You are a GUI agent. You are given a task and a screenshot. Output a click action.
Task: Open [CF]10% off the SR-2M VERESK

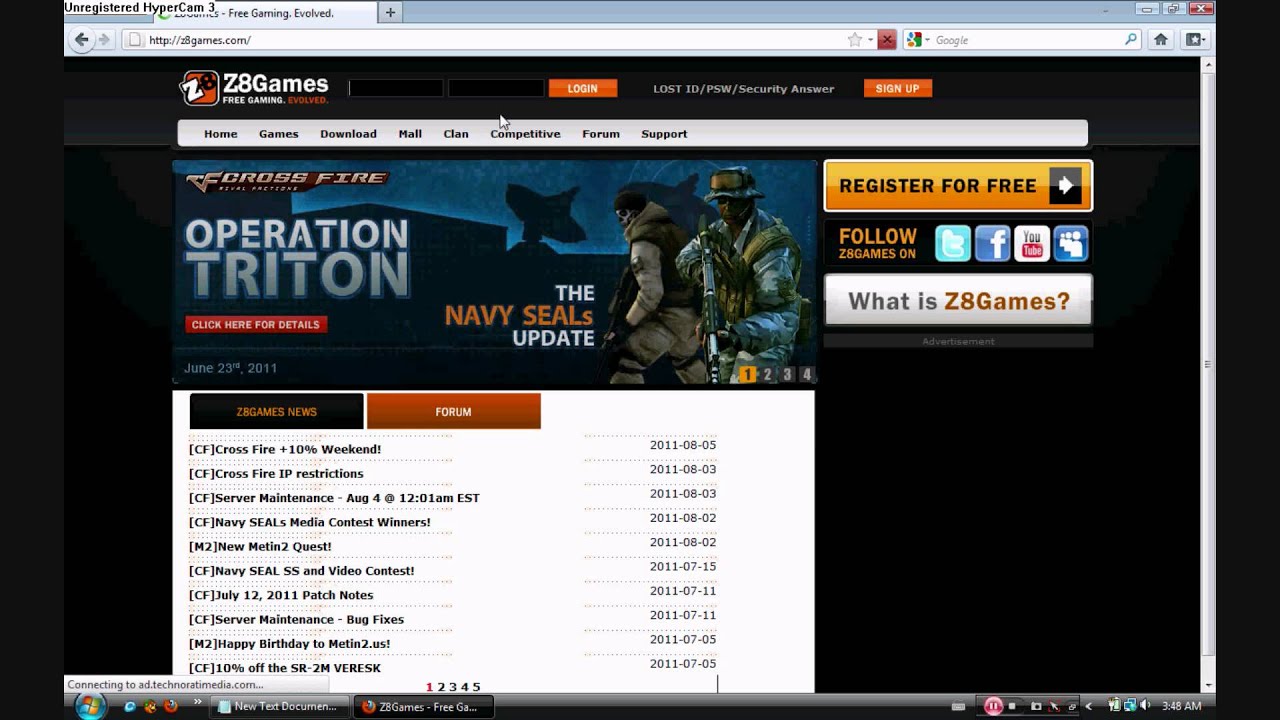coord(285,668)
